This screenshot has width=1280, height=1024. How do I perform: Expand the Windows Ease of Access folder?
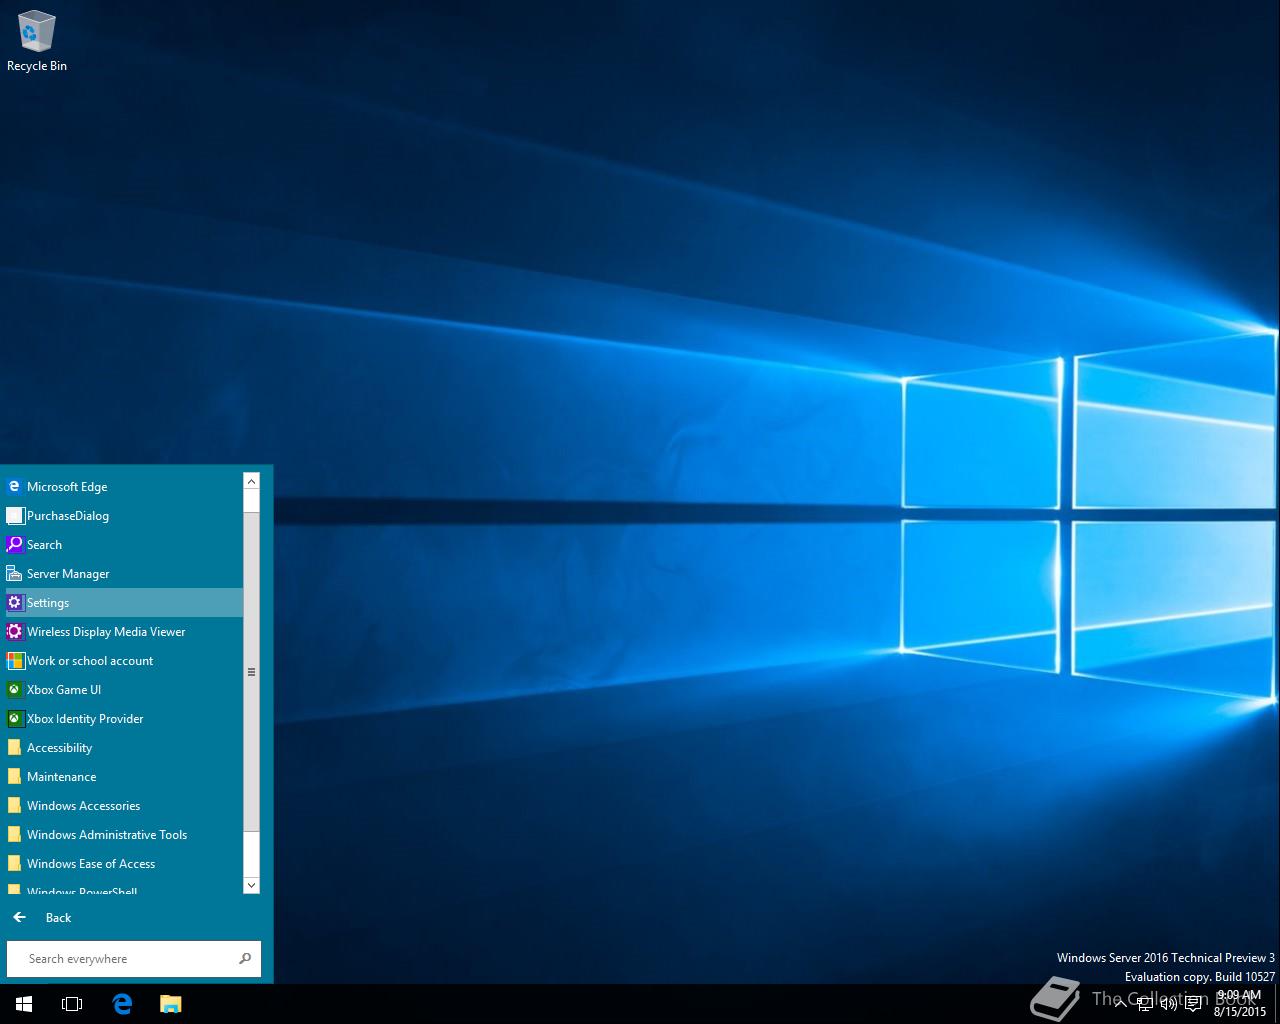[x=124, y=863]
